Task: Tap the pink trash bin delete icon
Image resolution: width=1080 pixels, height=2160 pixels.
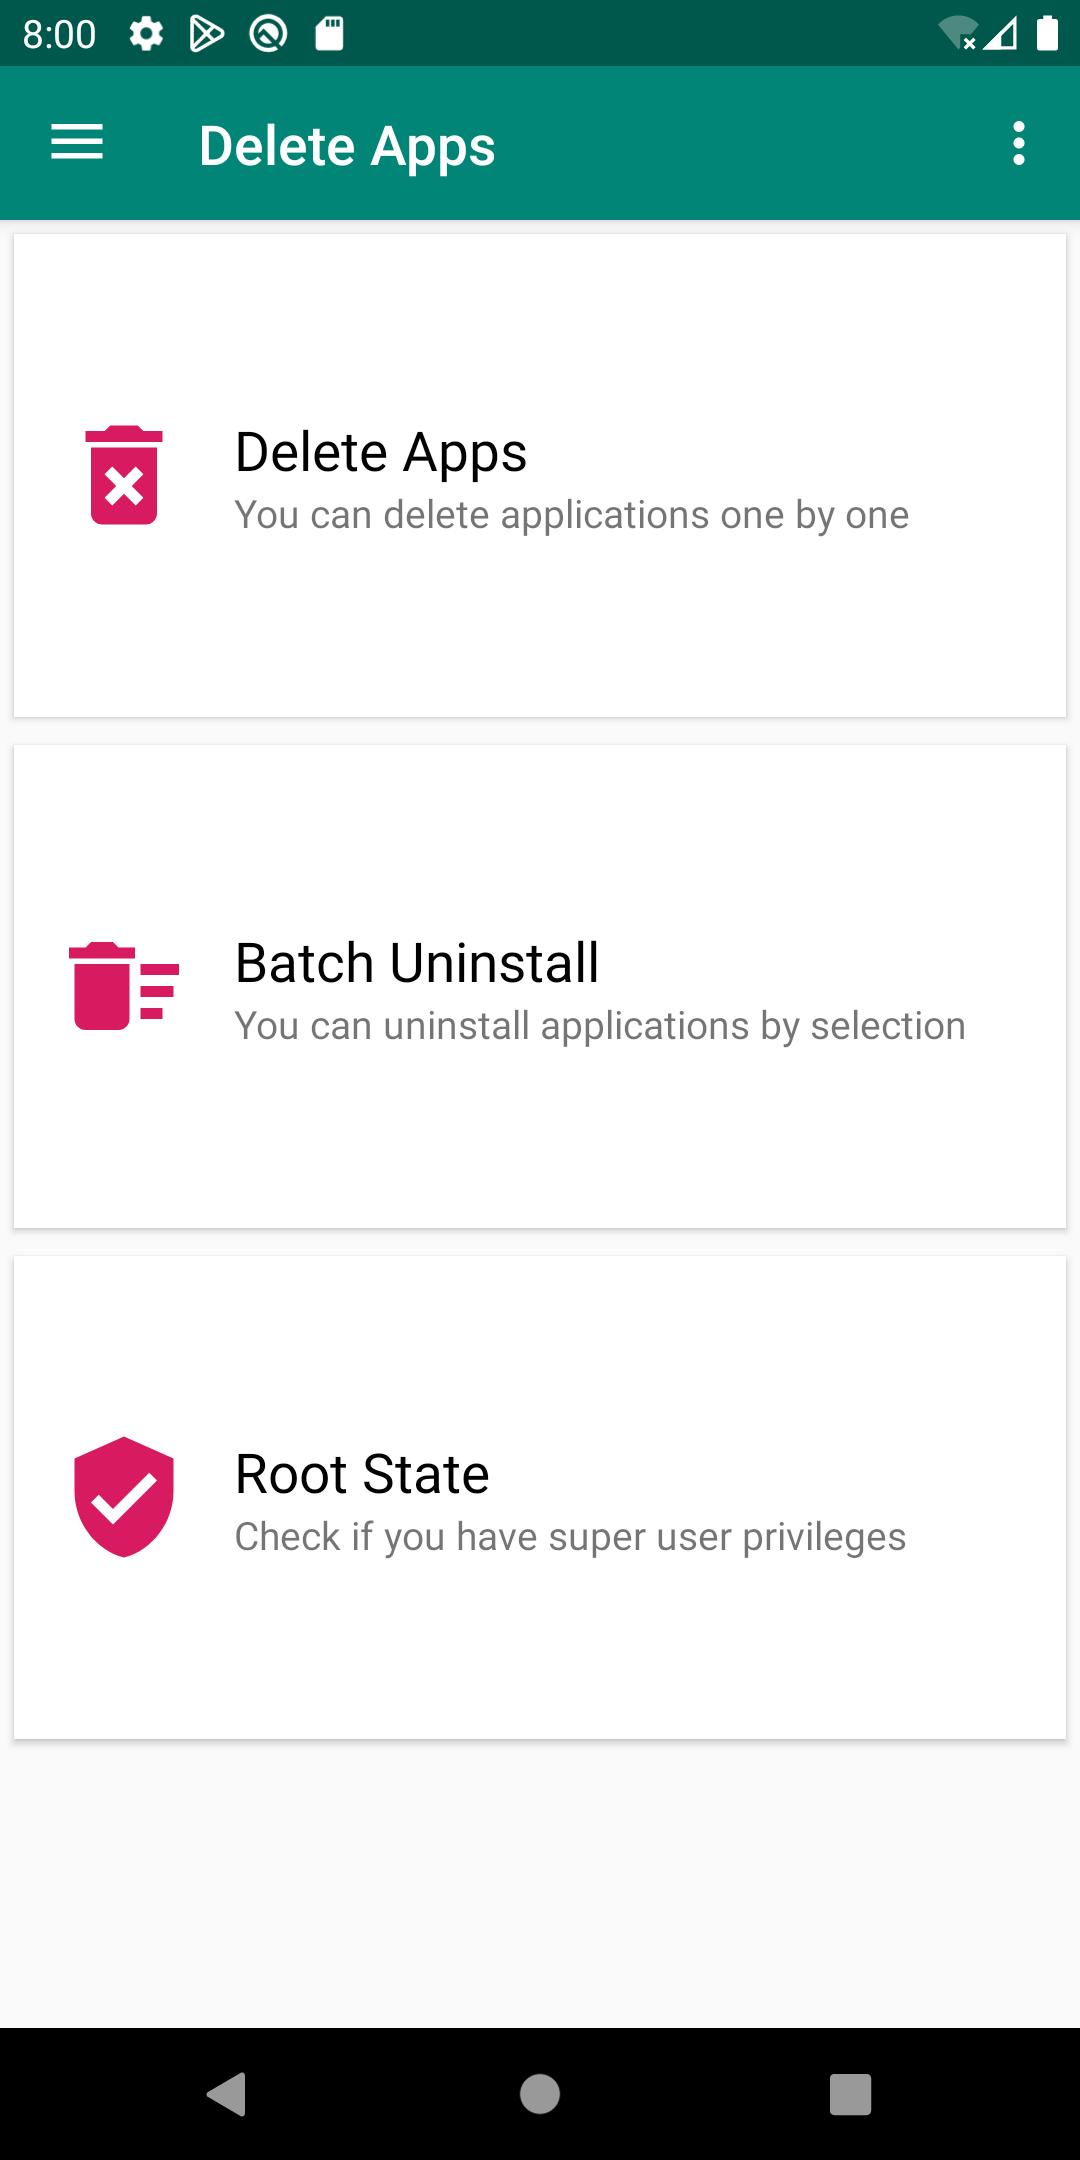Action: tap(124, 475)
